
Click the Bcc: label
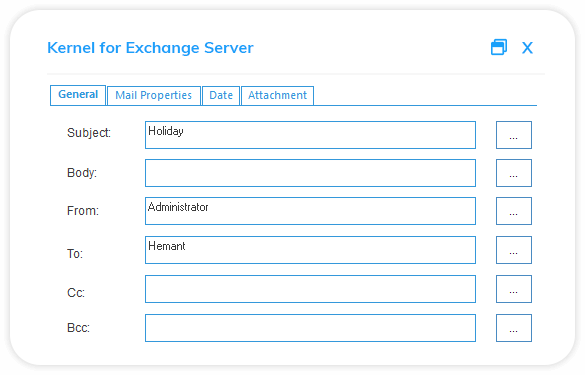(x=78, y=328)
